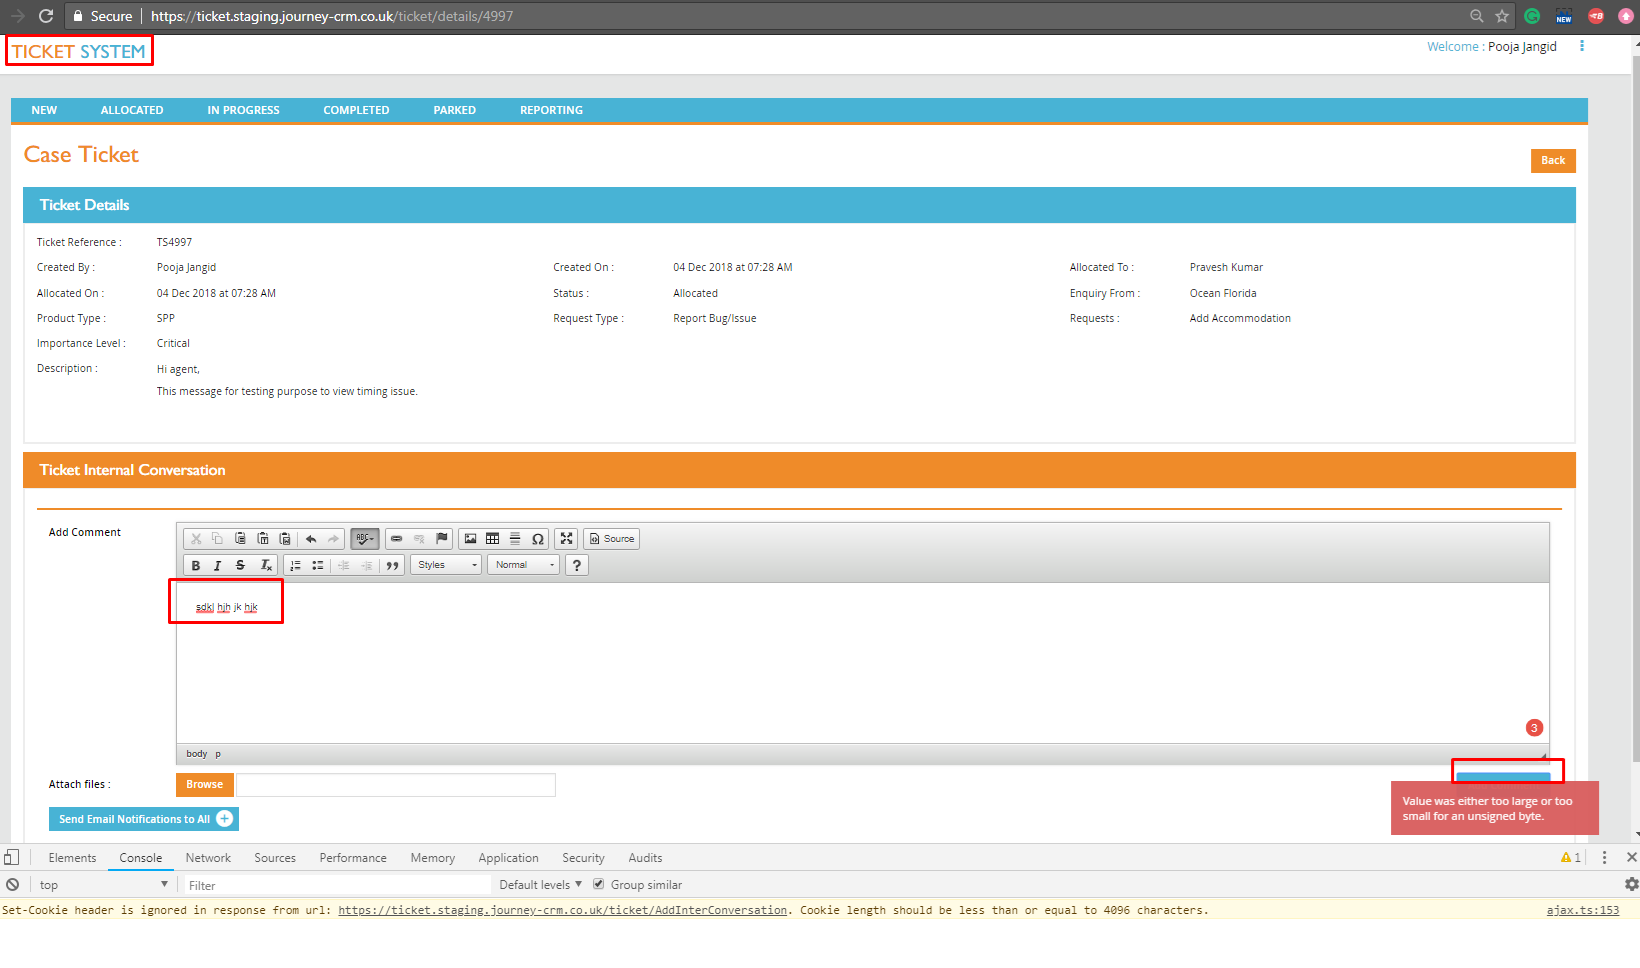
Task: Insert block quote in editor
Action: (x=393, y=565)
